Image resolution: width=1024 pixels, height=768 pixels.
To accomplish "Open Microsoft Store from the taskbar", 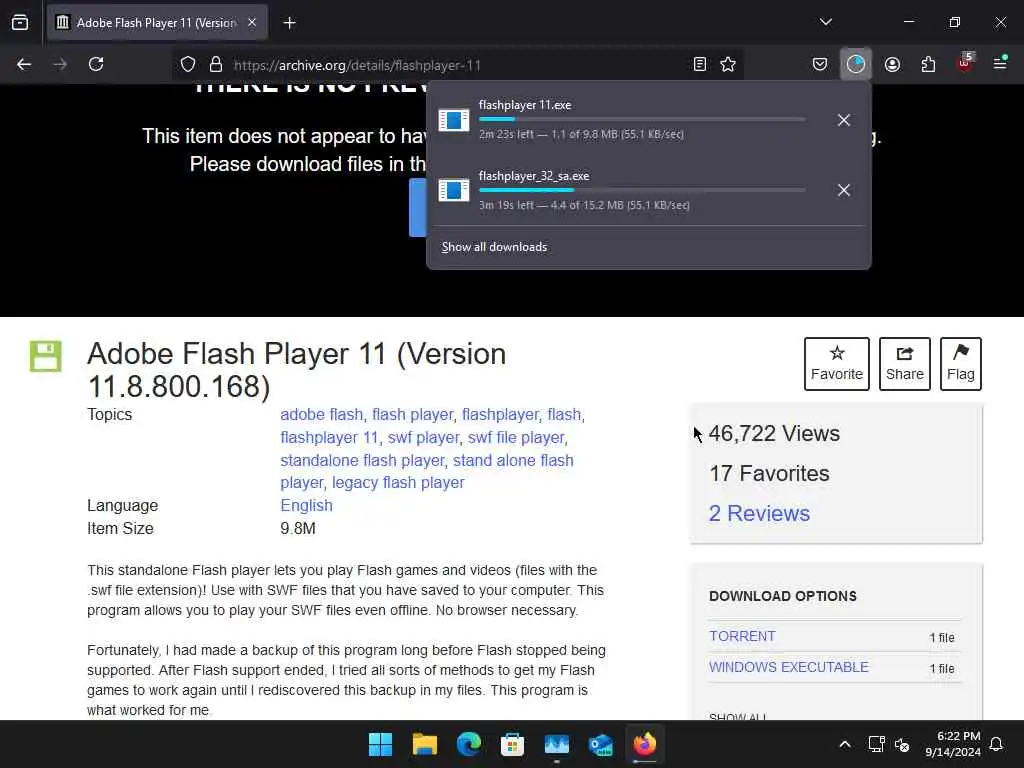I will 512,744.
